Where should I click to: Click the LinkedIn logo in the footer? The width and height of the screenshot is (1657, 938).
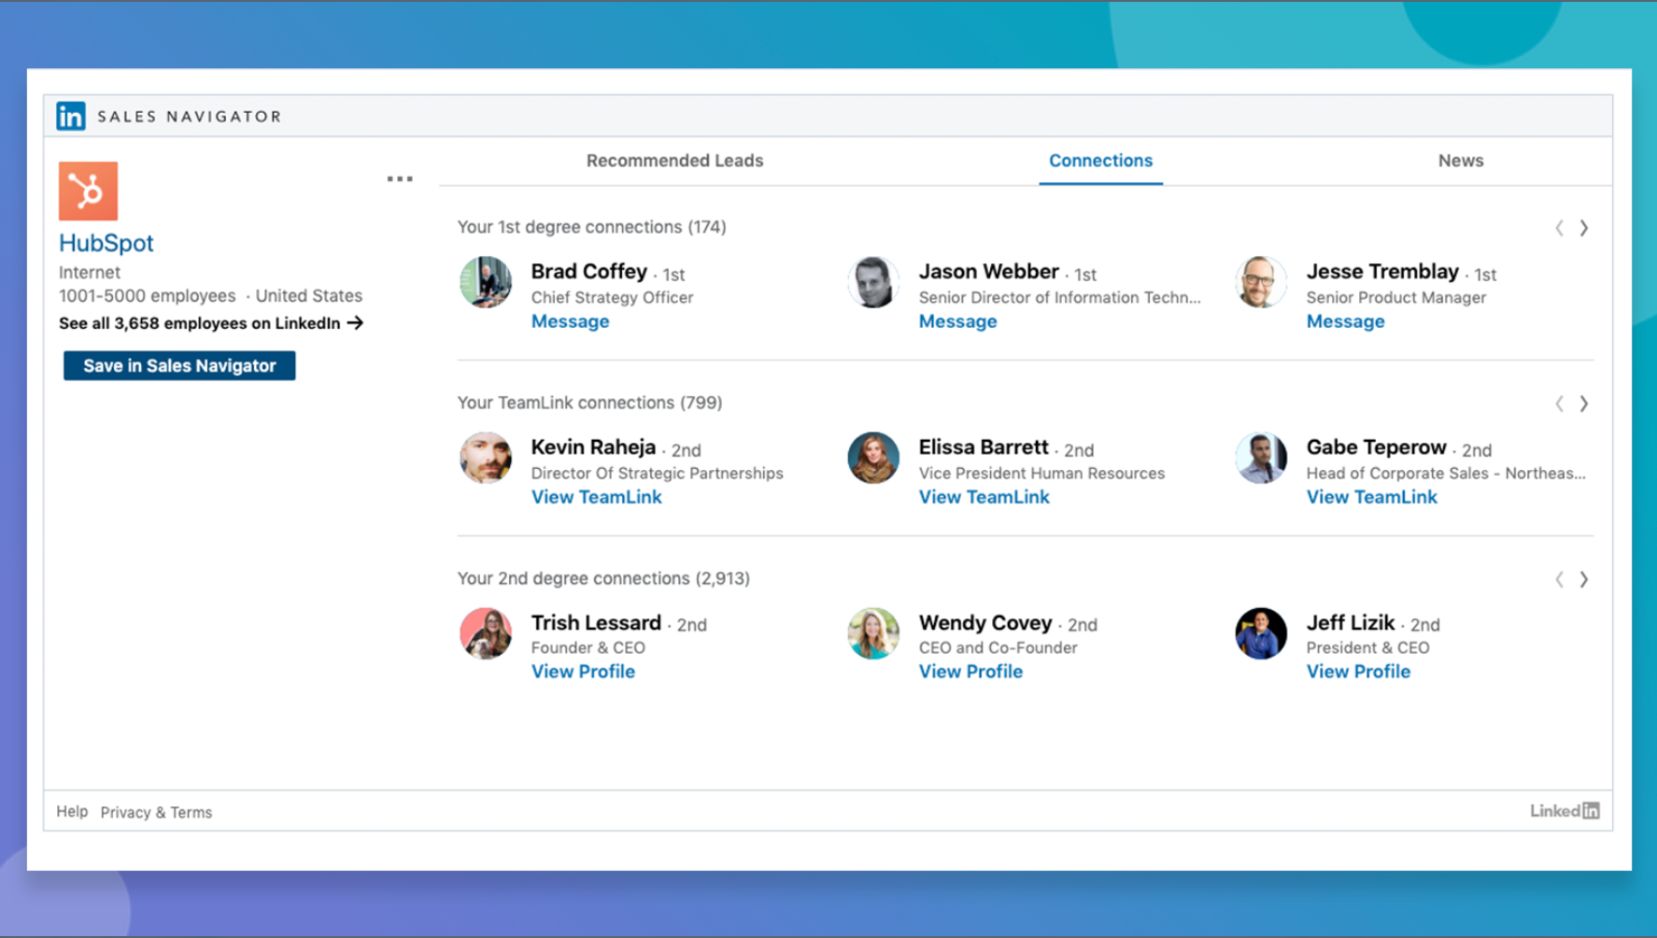(1564, 810)
